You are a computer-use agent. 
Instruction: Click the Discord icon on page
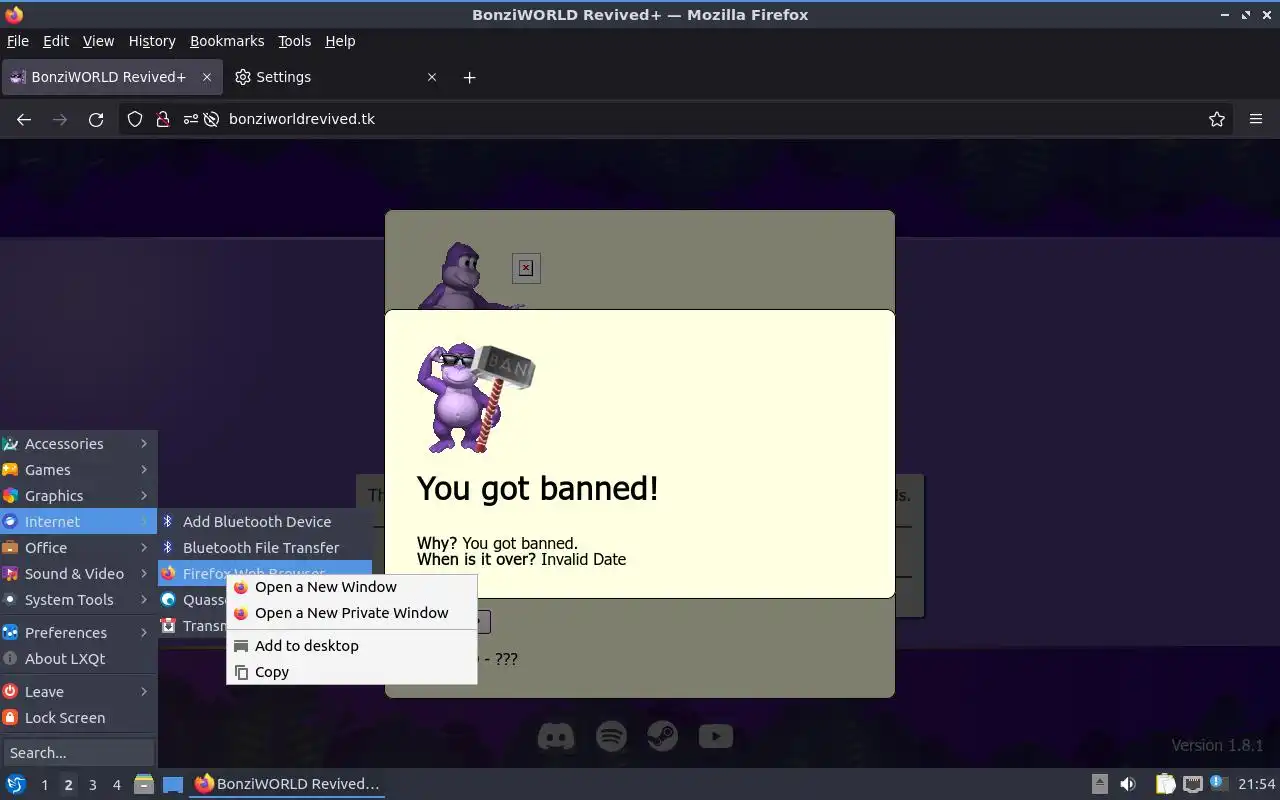tap(556, 737)
